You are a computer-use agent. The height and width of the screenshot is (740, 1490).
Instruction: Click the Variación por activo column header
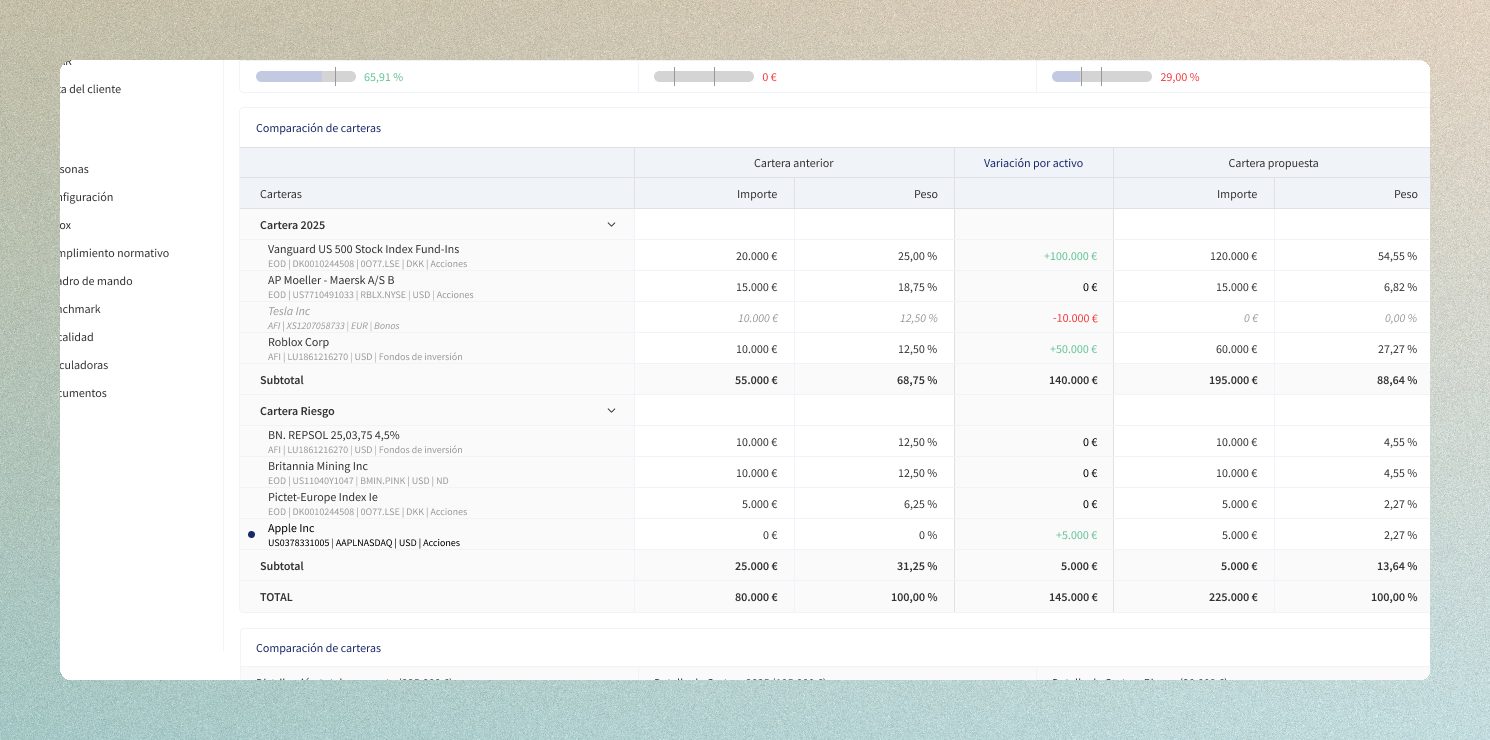[x=1033, y=163]
